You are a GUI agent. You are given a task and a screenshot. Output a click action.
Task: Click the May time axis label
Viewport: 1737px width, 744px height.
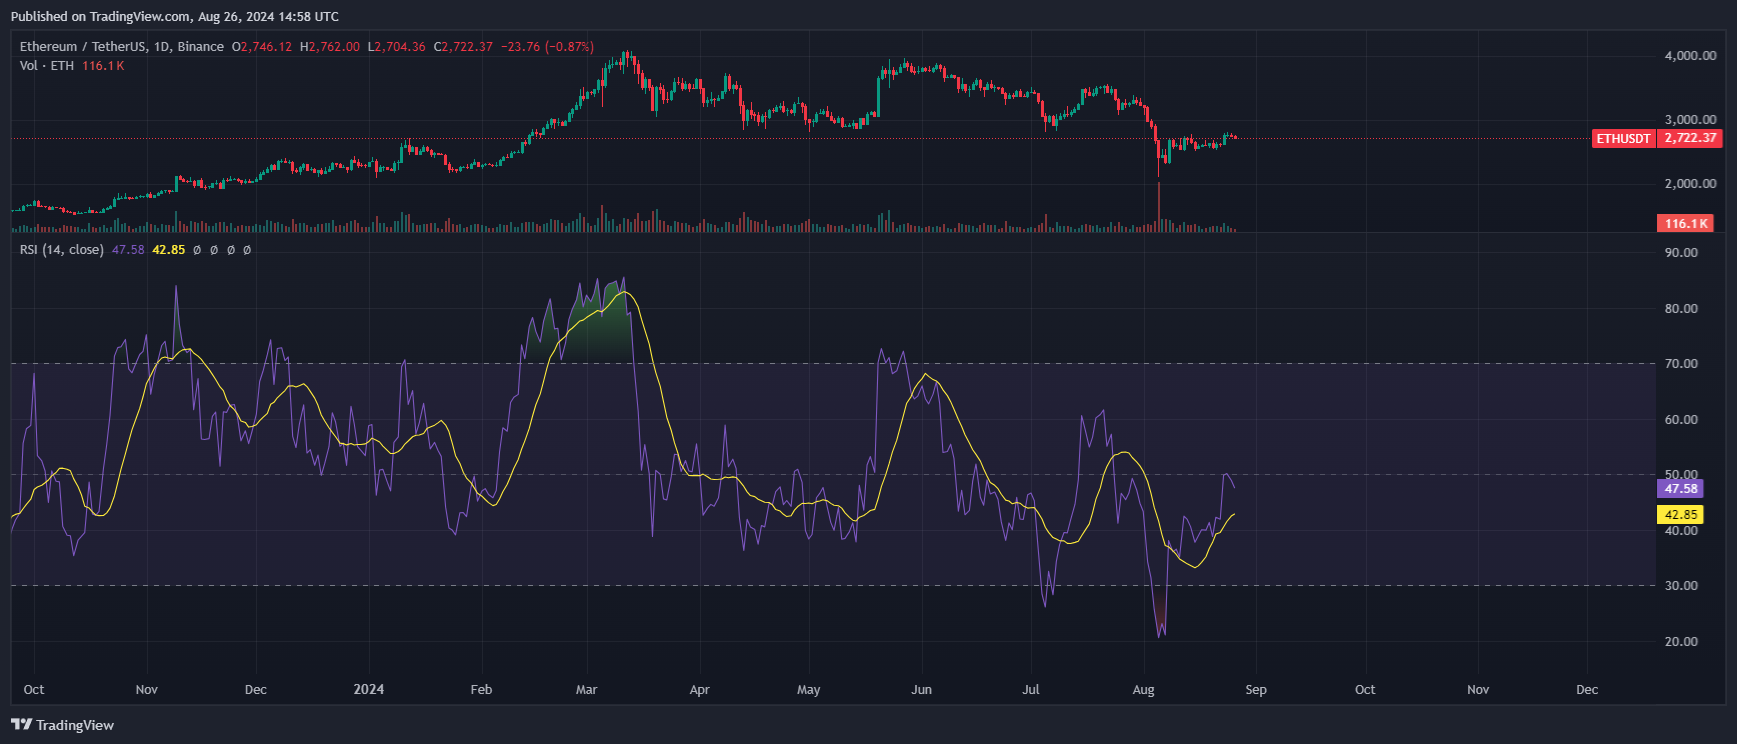click(809, 690)
